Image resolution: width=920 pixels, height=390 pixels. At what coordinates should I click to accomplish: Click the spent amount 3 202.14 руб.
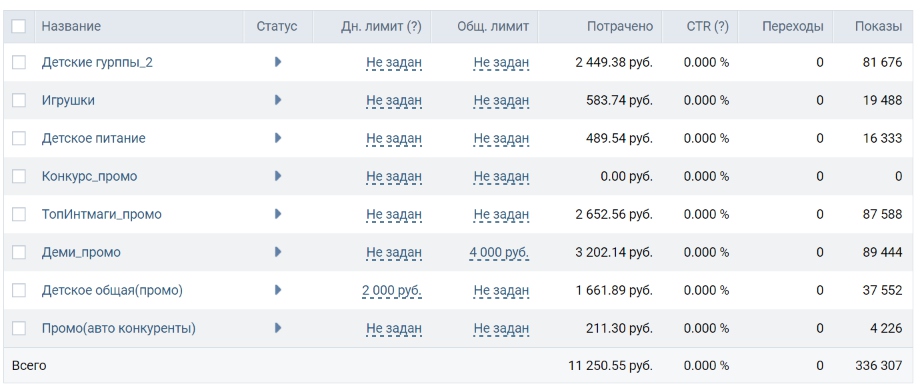[614, 253]
